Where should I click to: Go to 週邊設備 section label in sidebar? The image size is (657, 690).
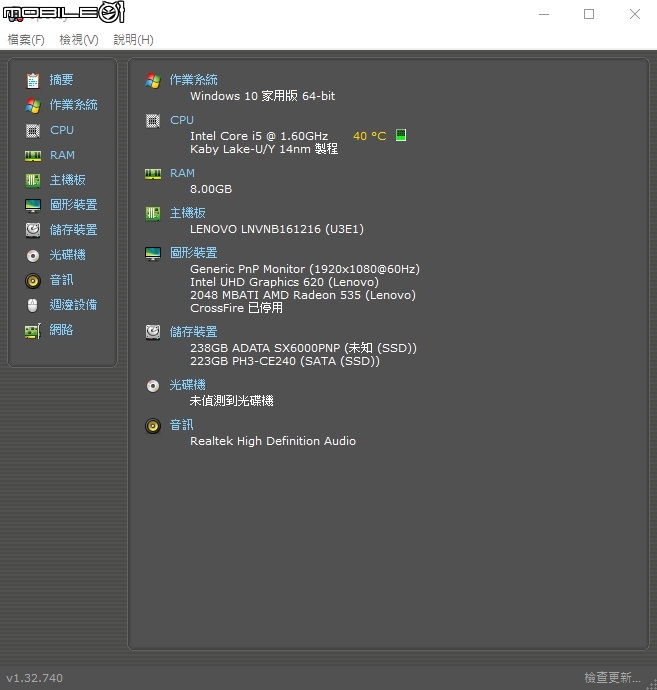click(73, 305)
